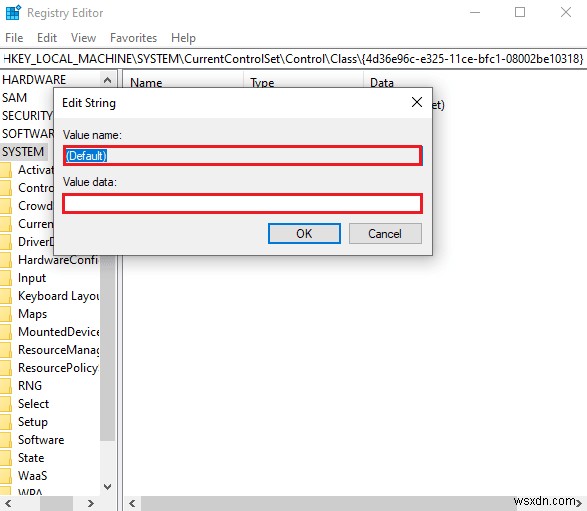Close the Edit String dialog

[x=417, y=102]
